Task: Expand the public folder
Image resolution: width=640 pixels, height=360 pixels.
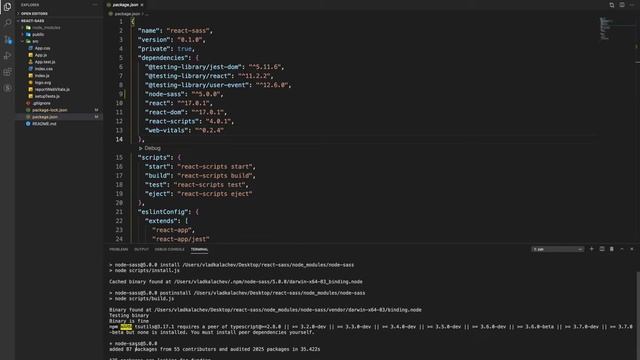Action: click(x=38, y=34)
